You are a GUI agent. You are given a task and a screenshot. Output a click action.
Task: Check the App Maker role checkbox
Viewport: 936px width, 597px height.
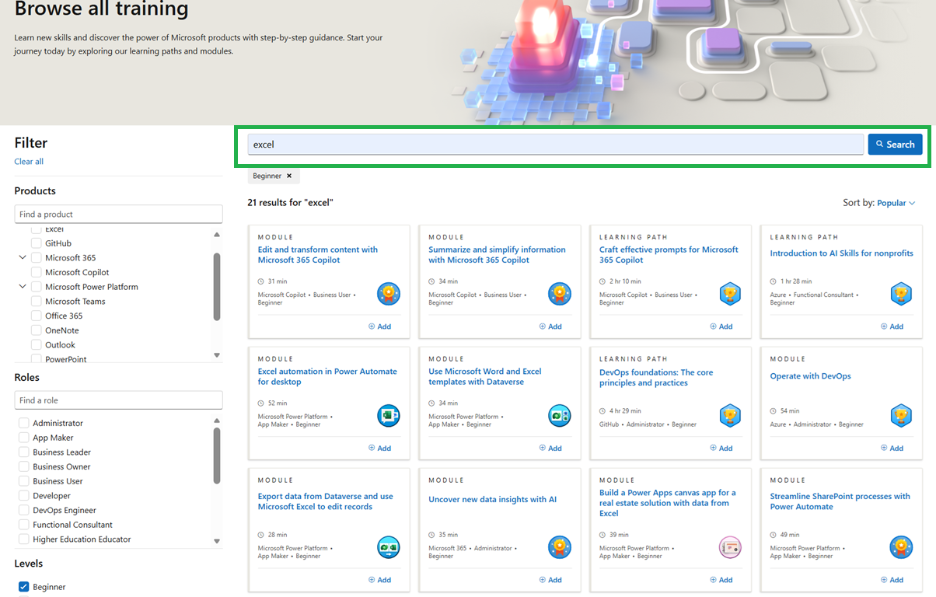click(24, 438)
